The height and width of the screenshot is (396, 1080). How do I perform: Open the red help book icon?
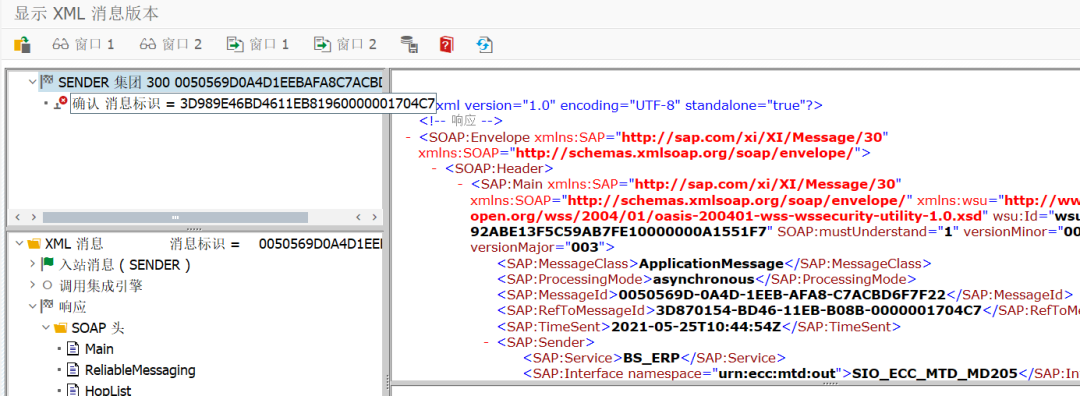[447, 45]
